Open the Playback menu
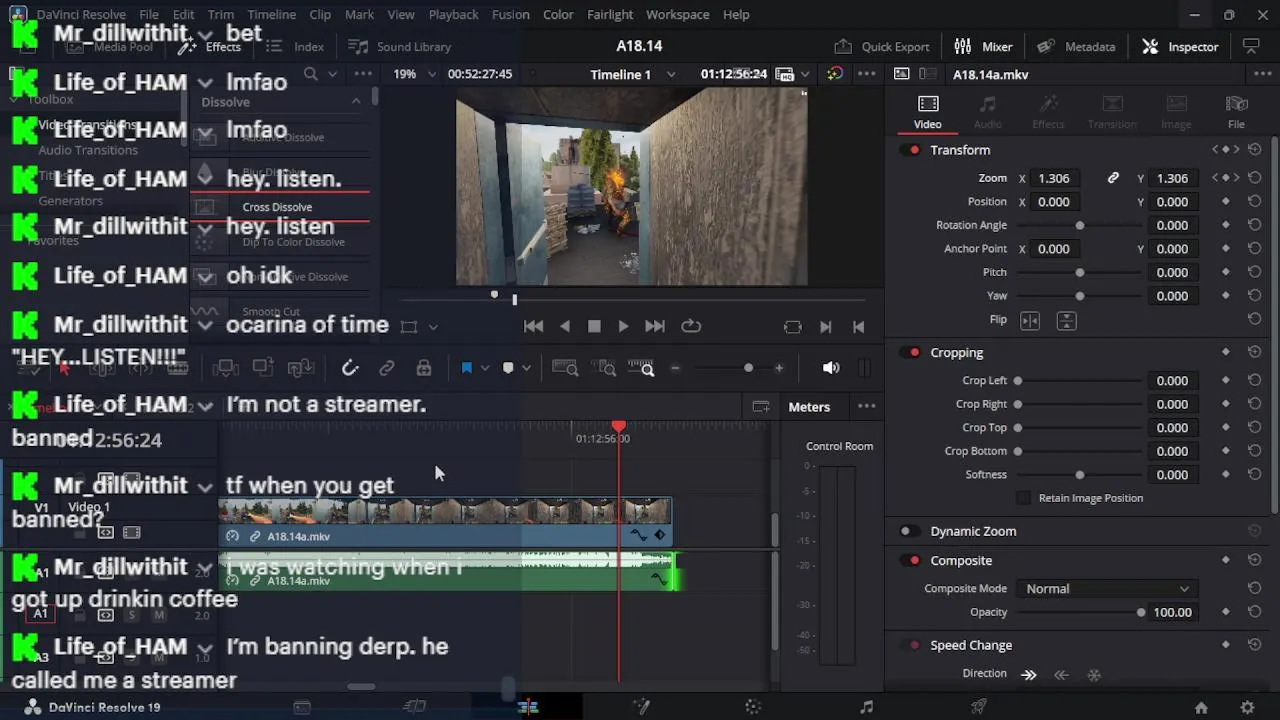 [x=453, y=14]
